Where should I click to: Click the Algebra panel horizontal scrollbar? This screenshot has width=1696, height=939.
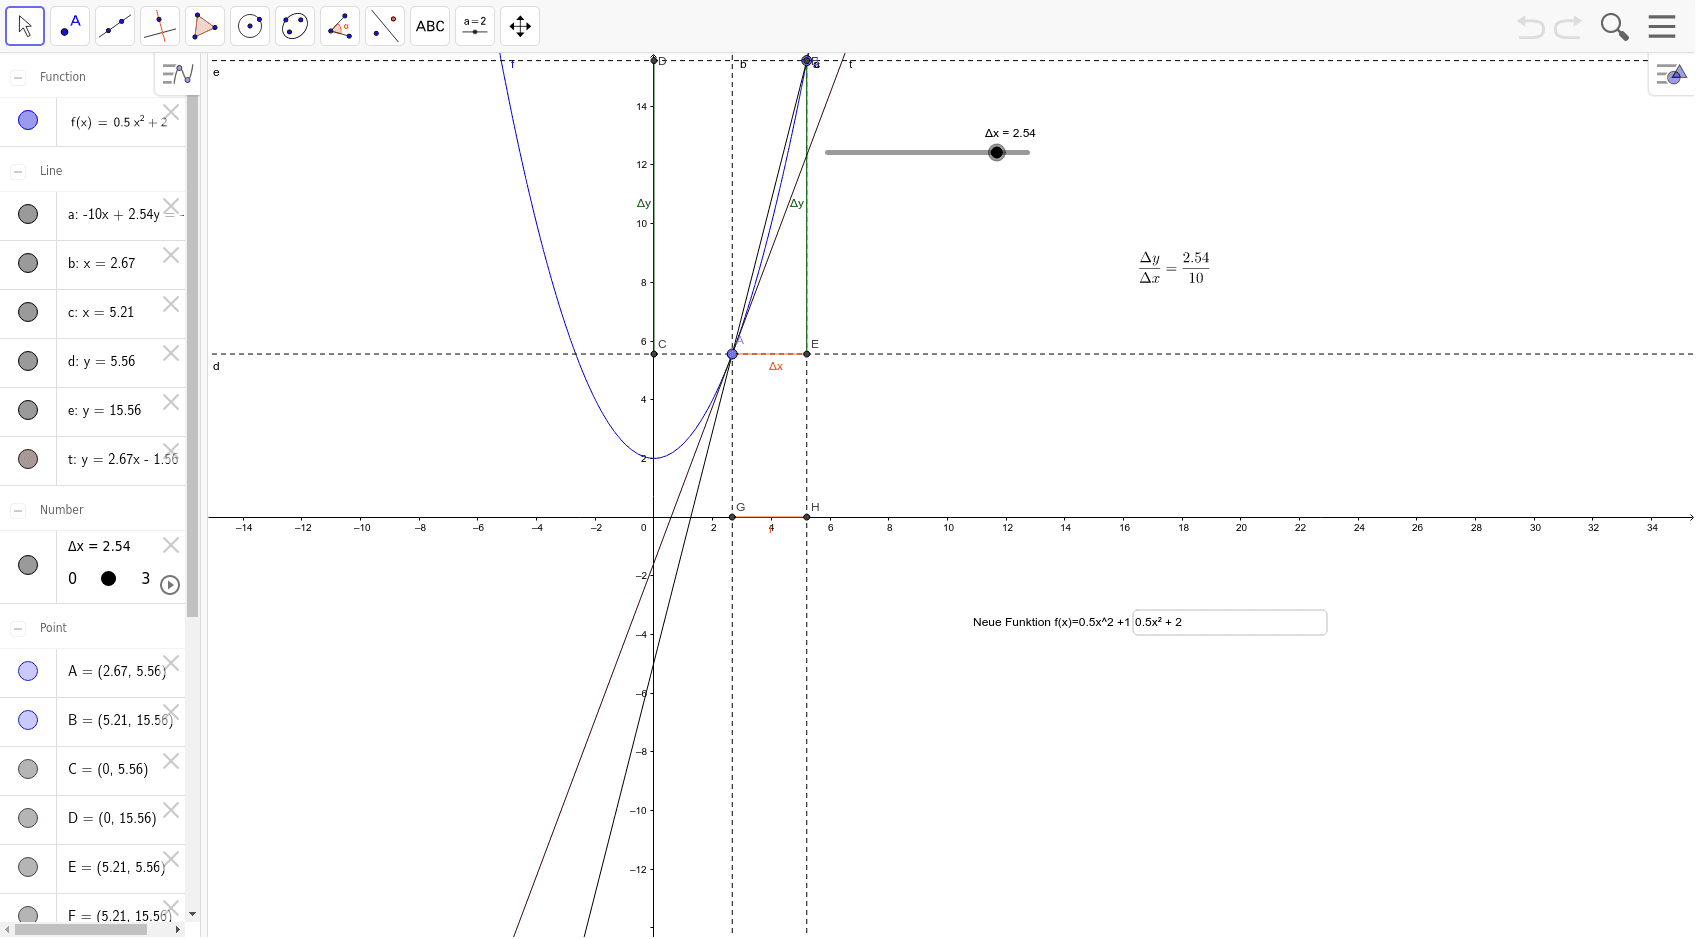click(x=81, y=929)
